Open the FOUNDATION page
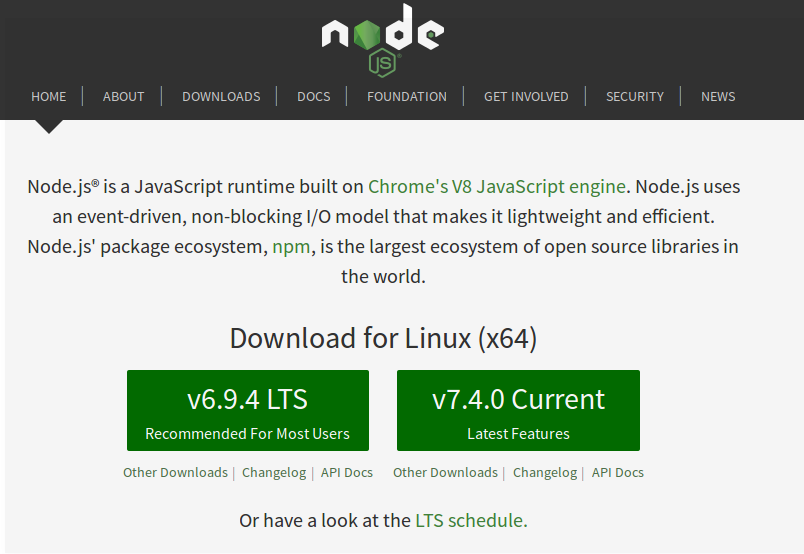 click(407, 96)
